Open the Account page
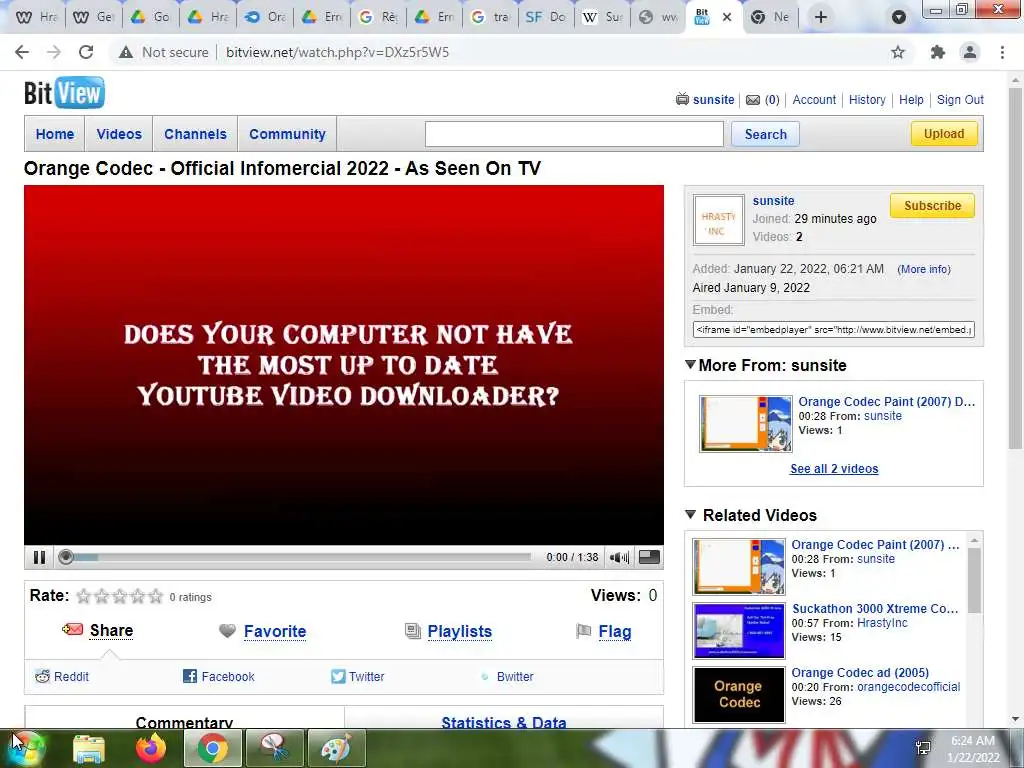The image size is (1024, 768). (x=814, y=99)
